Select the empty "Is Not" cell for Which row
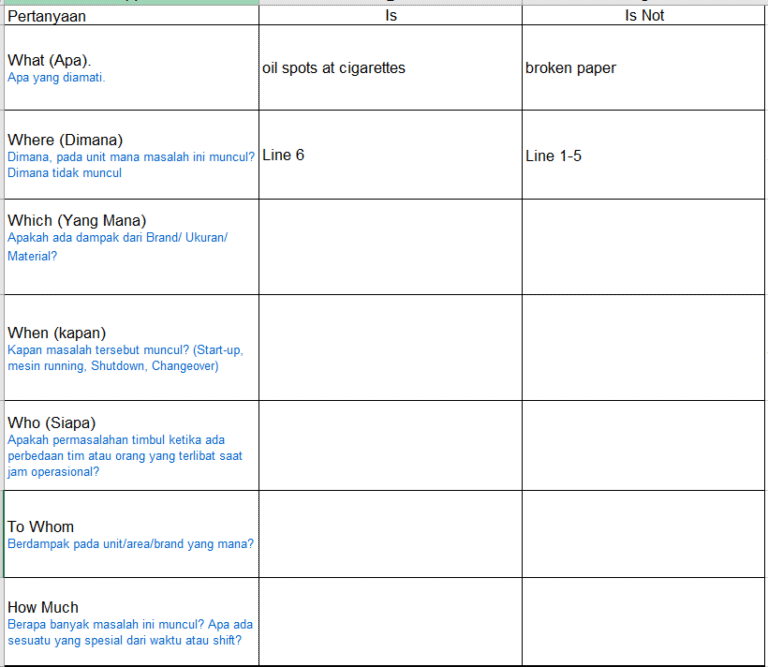 pyautogui.click(x=644, y=246)
